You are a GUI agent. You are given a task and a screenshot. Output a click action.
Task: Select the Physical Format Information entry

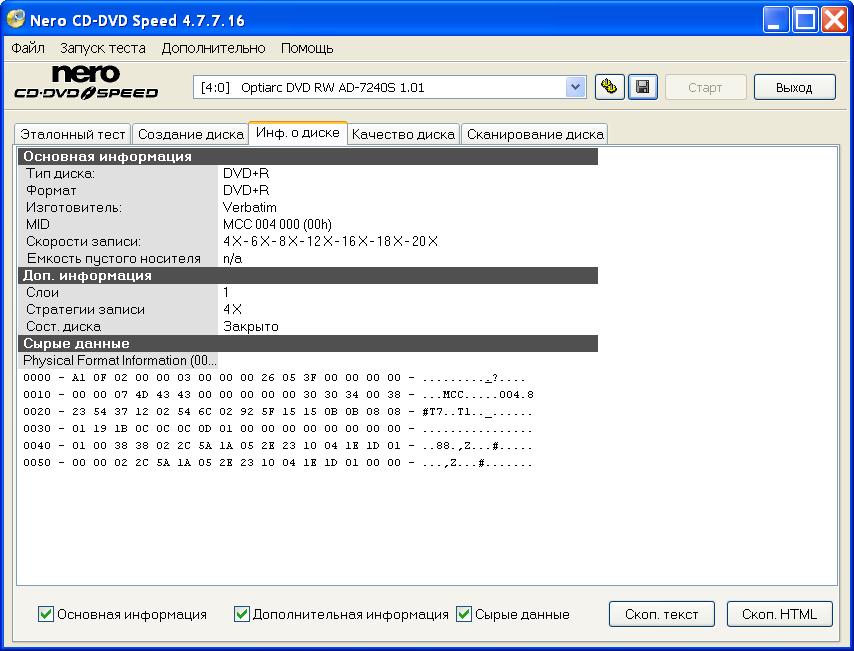119,360
